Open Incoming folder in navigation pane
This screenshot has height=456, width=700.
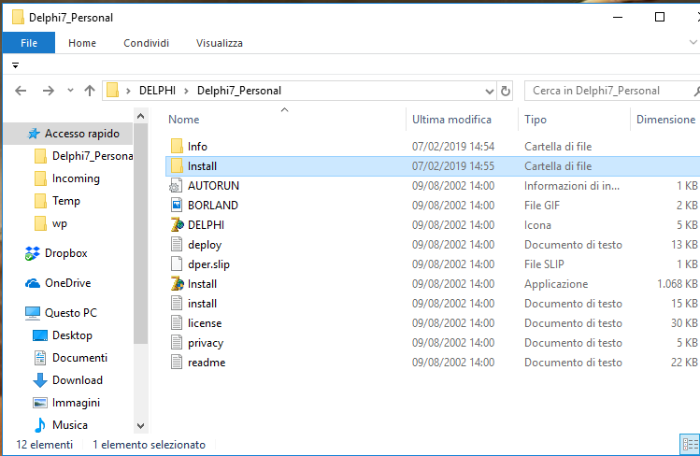coord(75,178)
